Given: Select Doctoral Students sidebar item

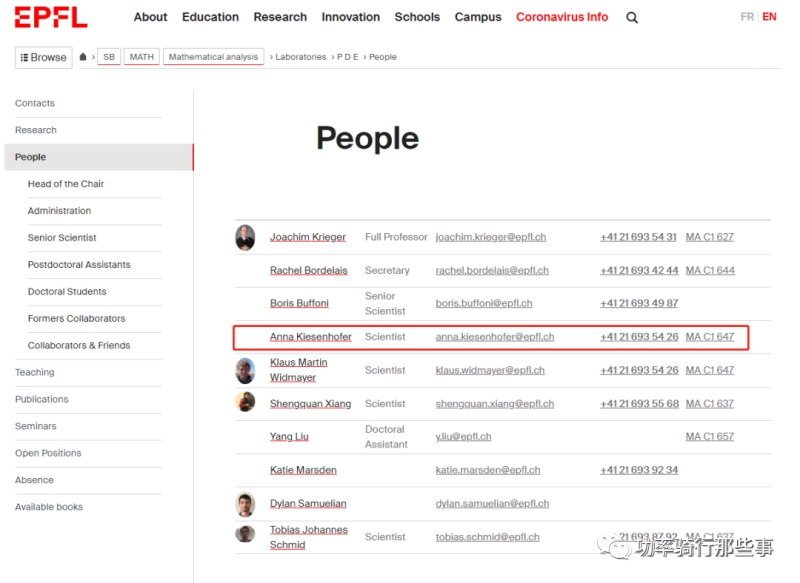Looking at the screenshot, I should 67,292.
